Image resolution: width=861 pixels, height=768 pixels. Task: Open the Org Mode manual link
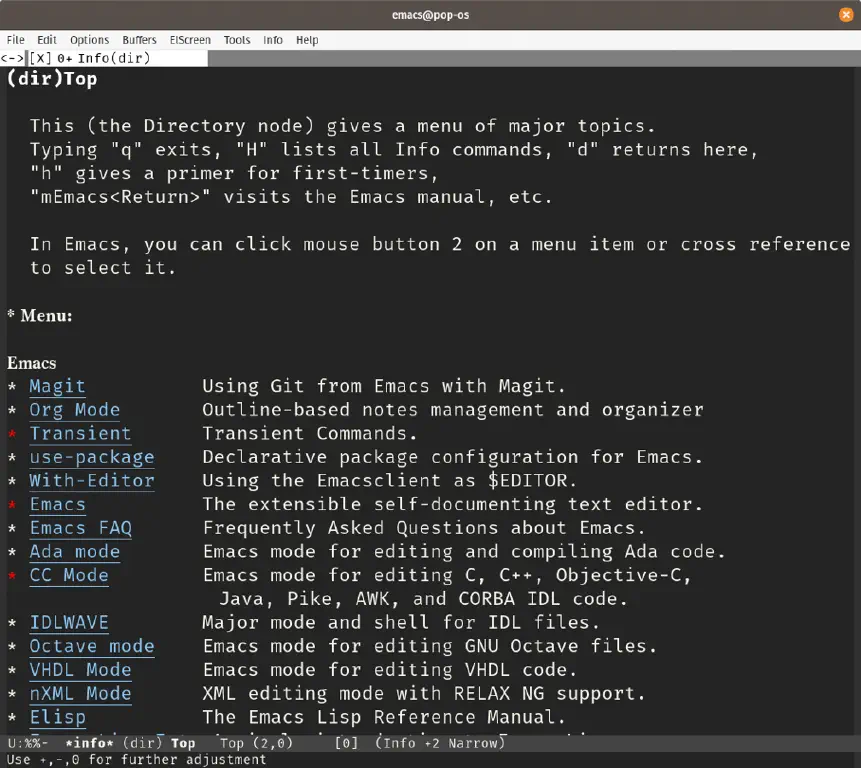point(75,409)
